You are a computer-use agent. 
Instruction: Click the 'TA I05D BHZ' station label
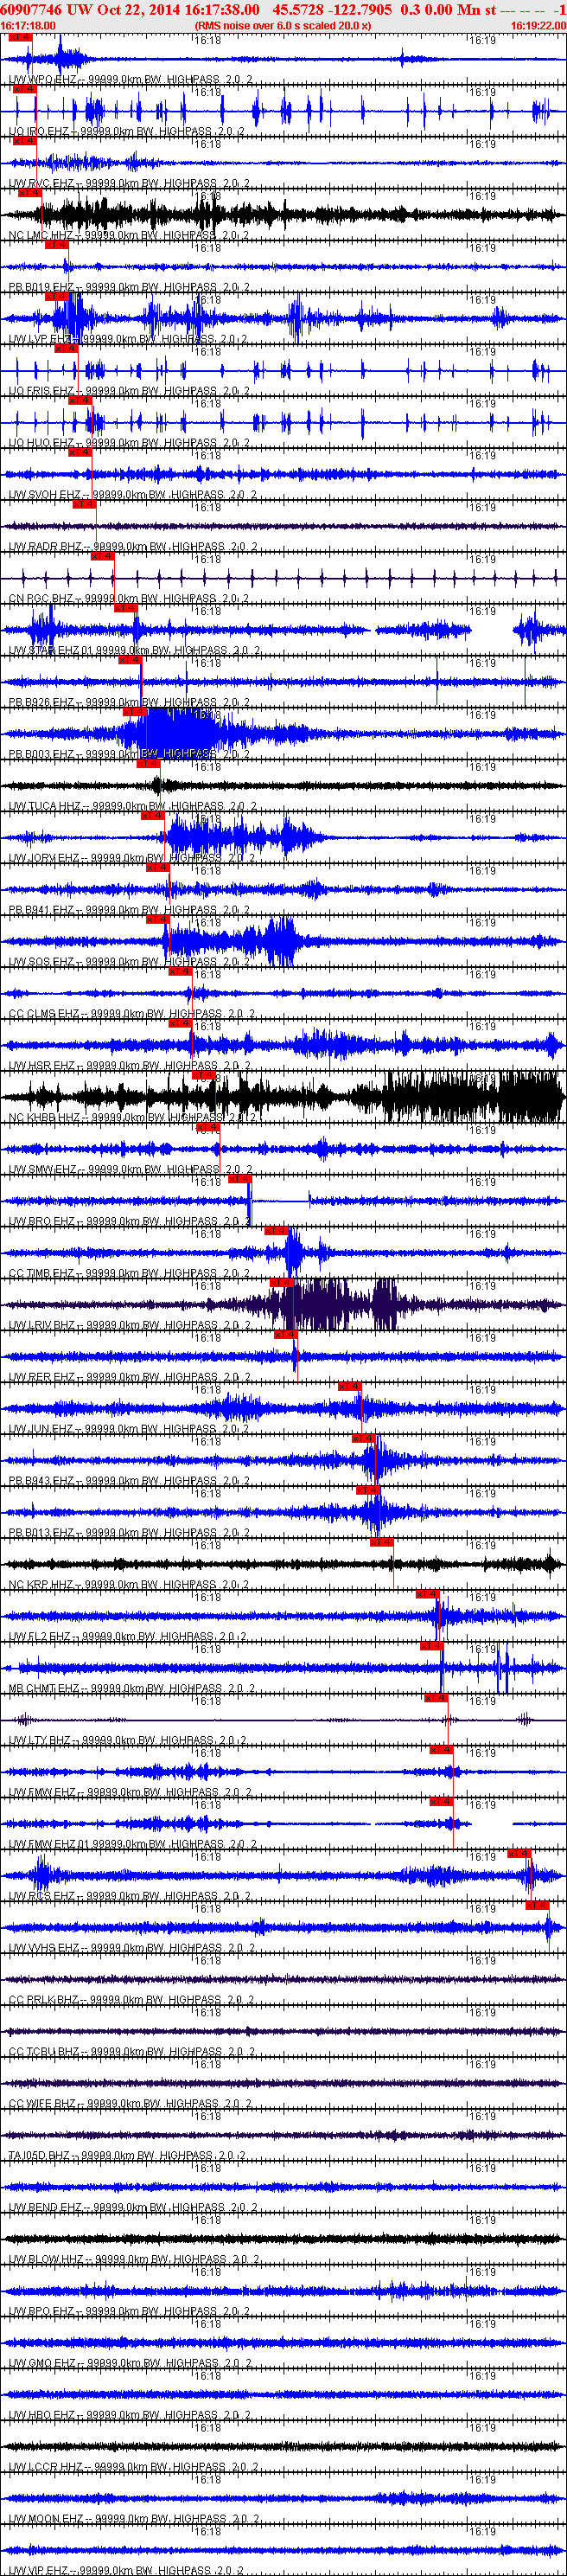(x=40, y=2157)
